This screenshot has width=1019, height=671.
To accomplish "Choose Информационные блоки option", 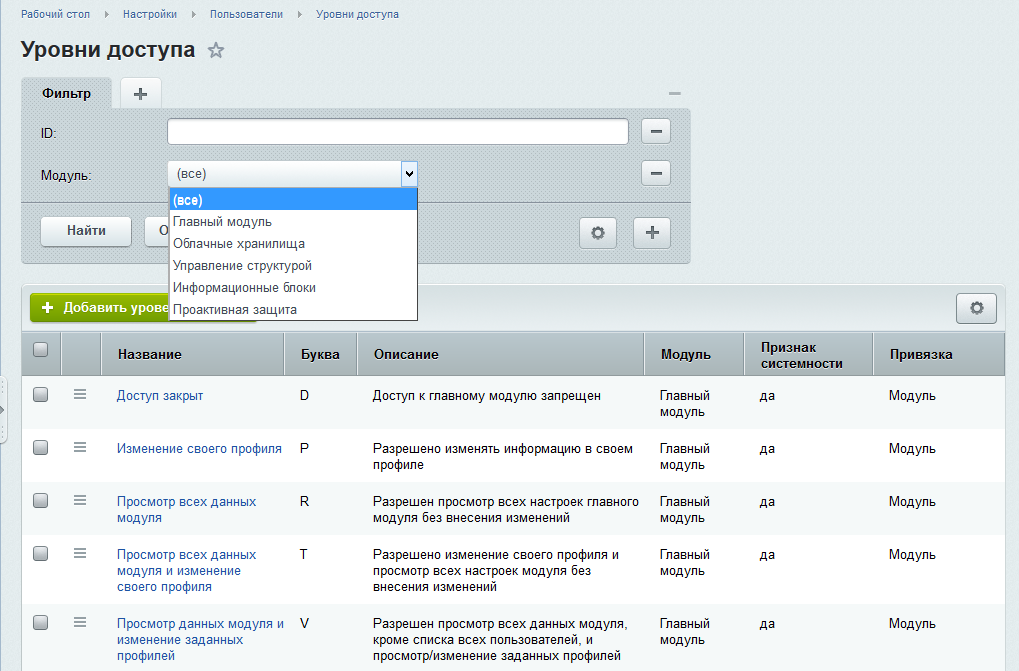I will [293, 288].
